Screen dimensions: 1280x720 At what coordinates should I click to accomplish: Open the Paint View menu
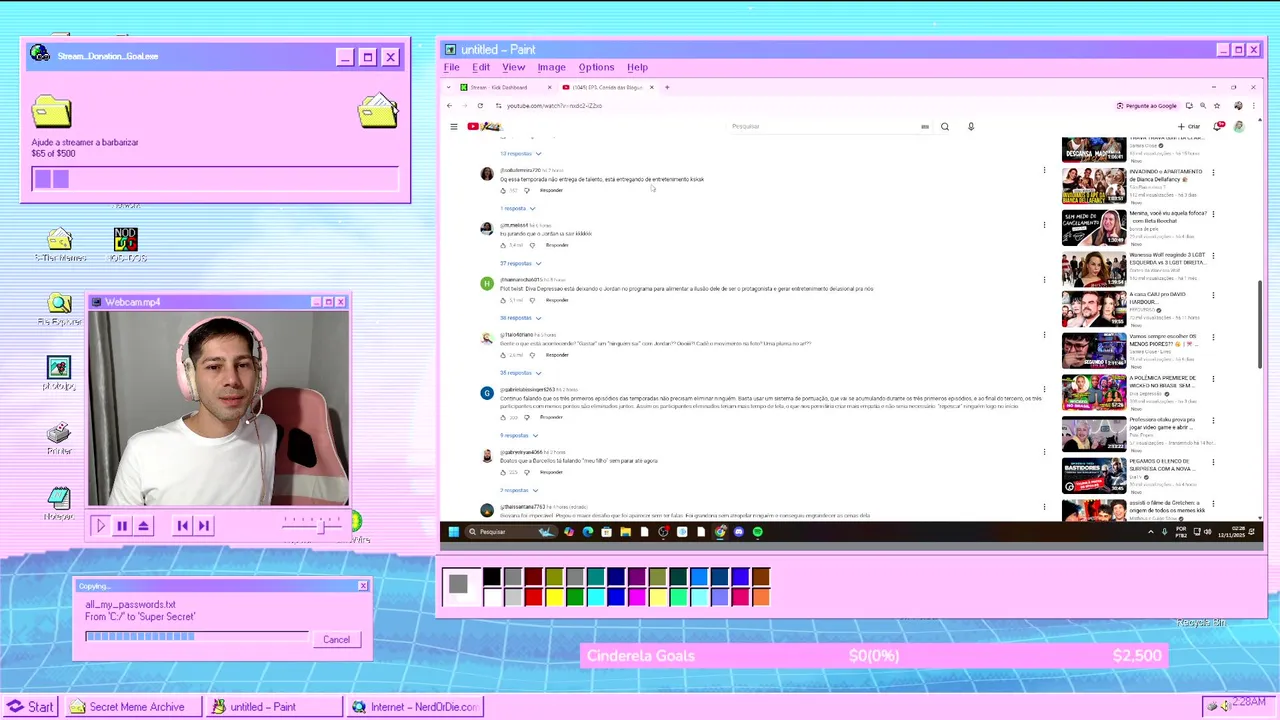[x=513, y=67]
